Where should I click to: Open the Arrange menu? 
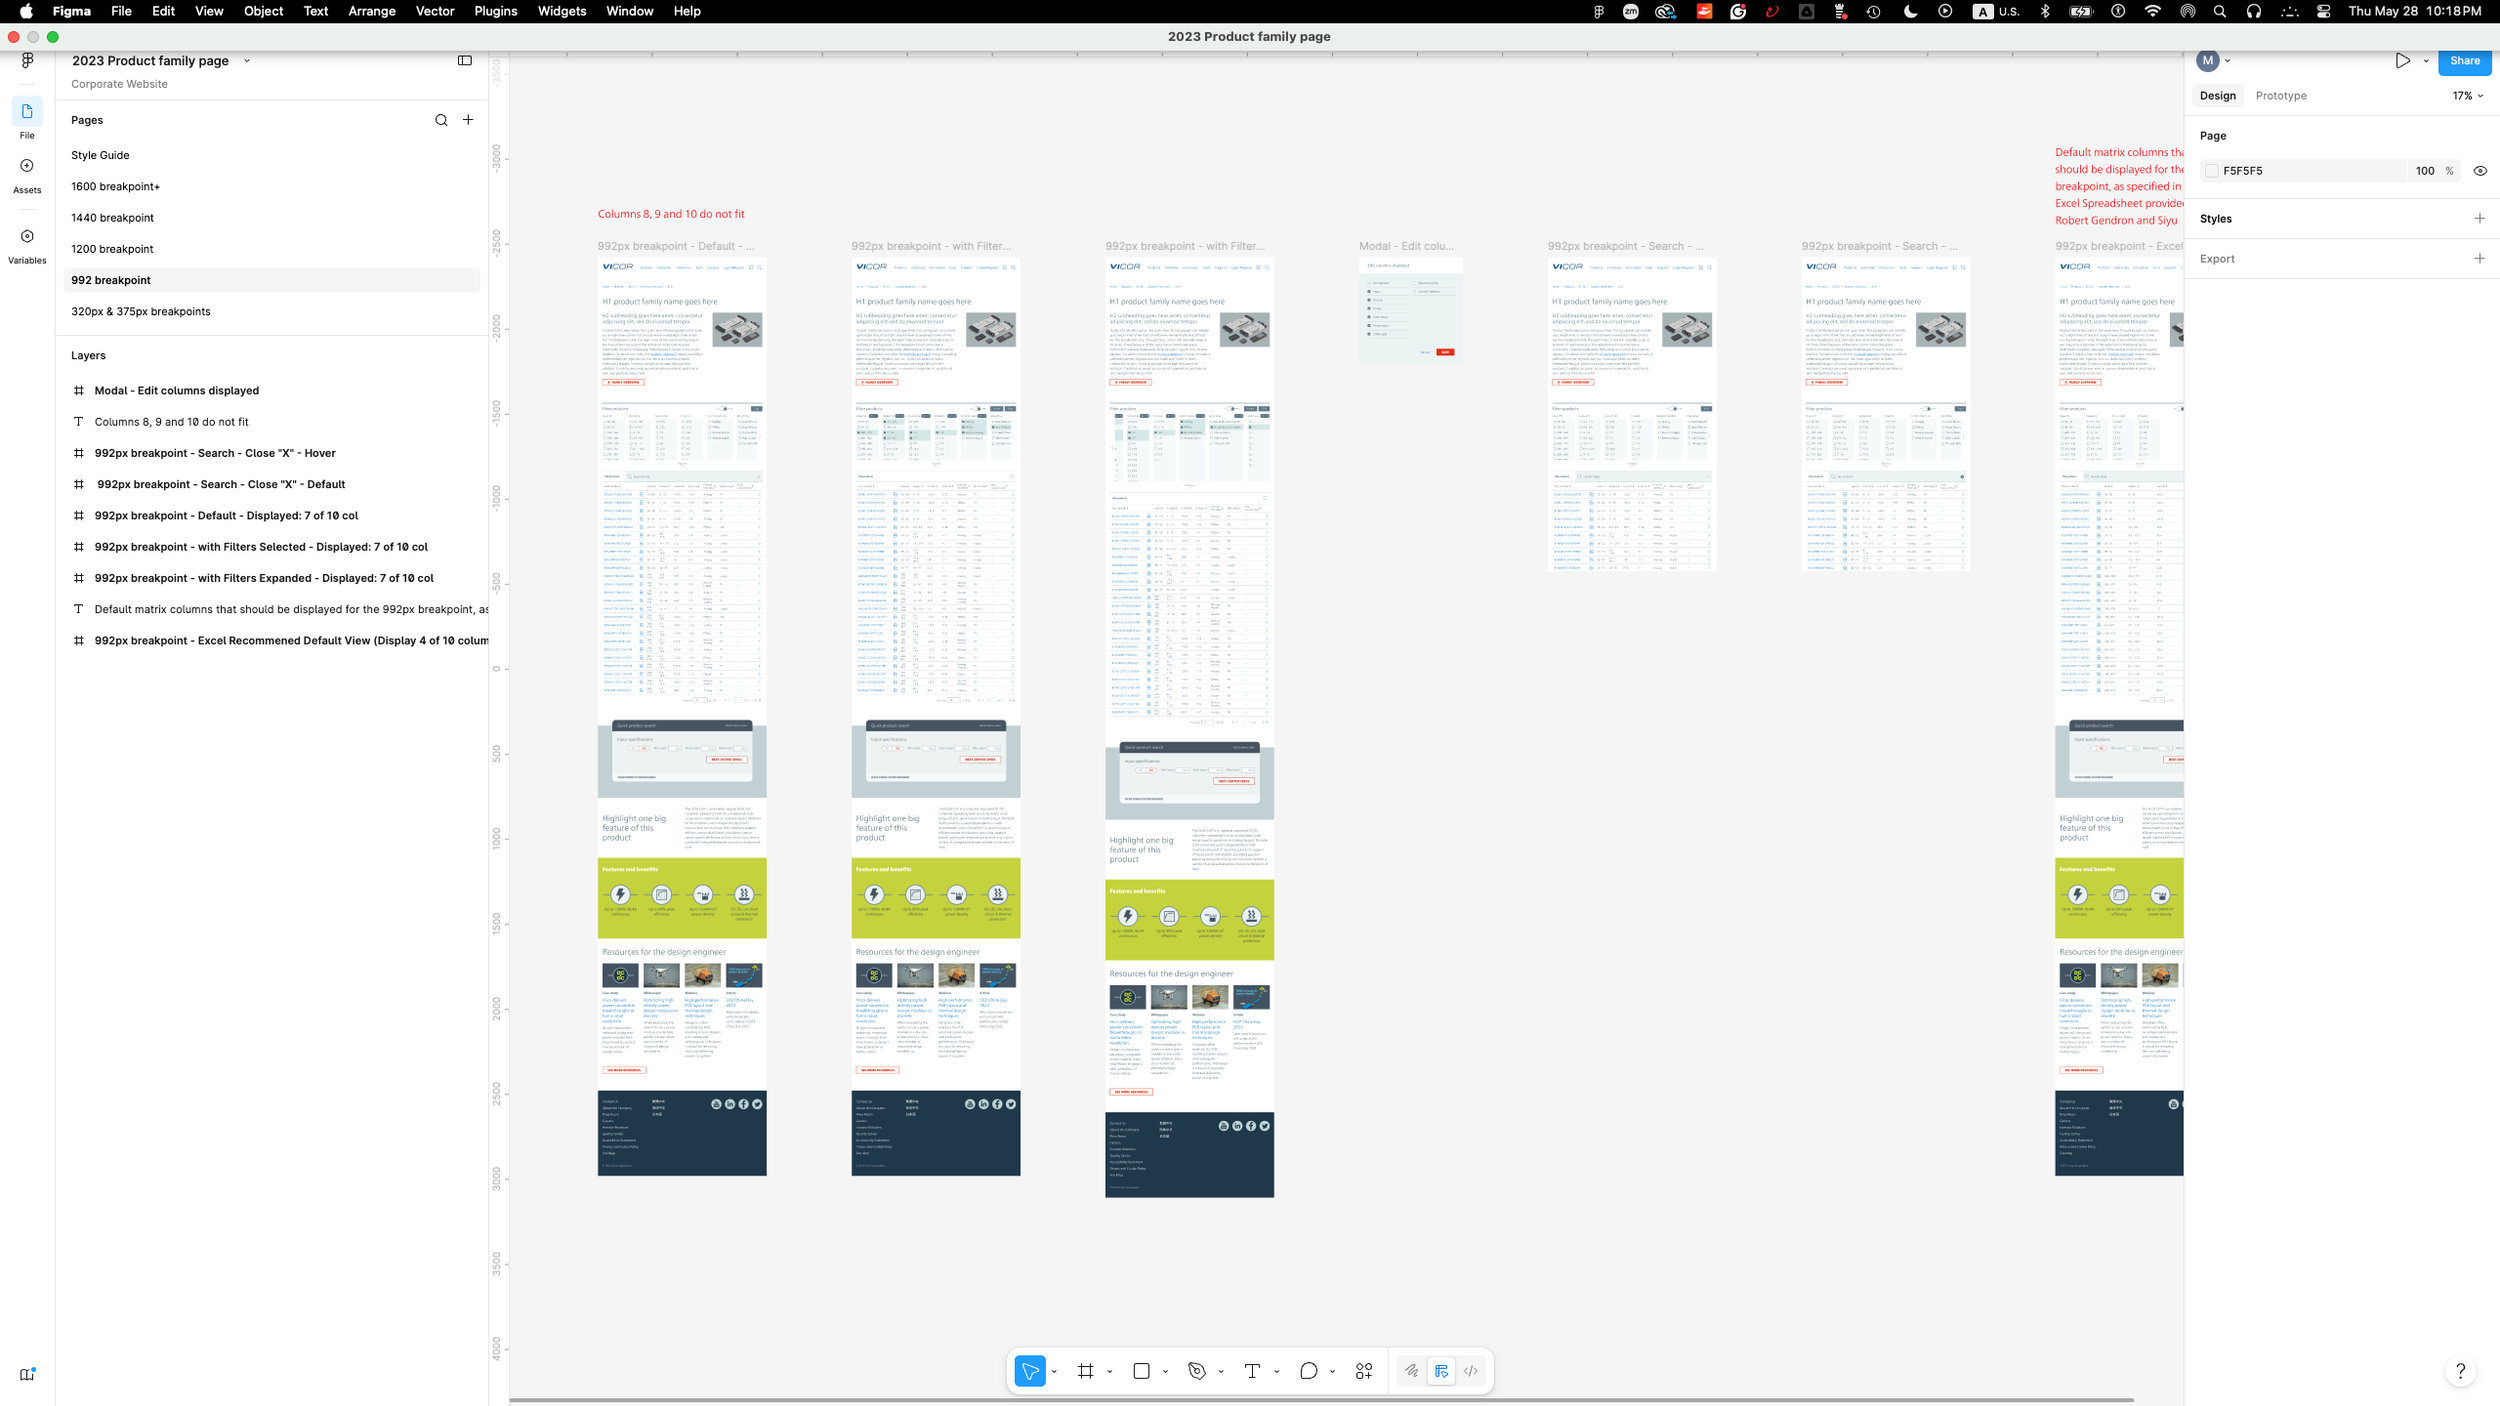pyautogui.click(x=371, y=11)
